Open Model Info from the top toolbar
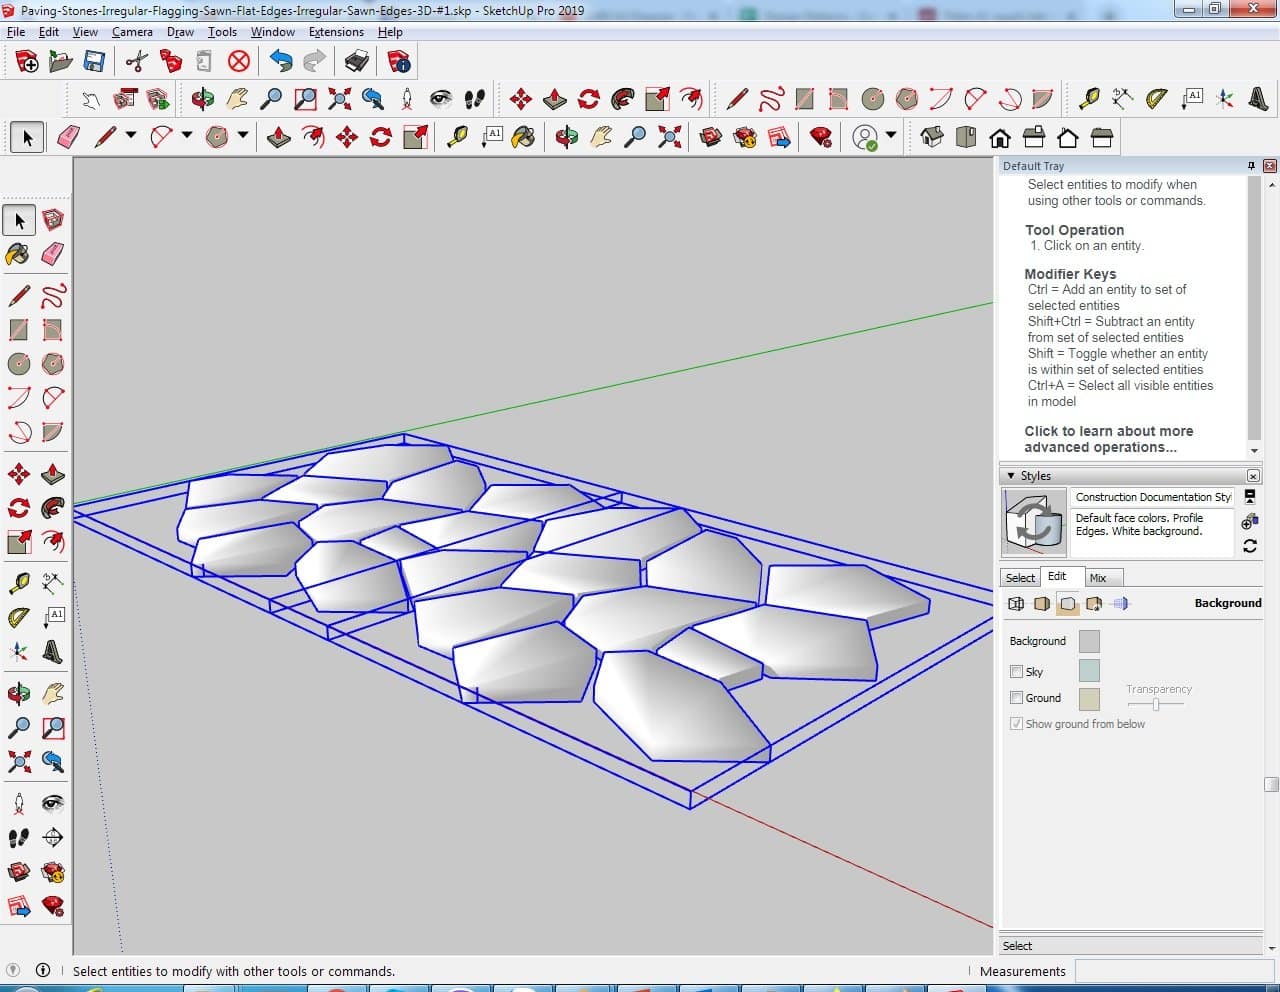Viewport: 1280px width, 992px height. (x=399, y=62)
